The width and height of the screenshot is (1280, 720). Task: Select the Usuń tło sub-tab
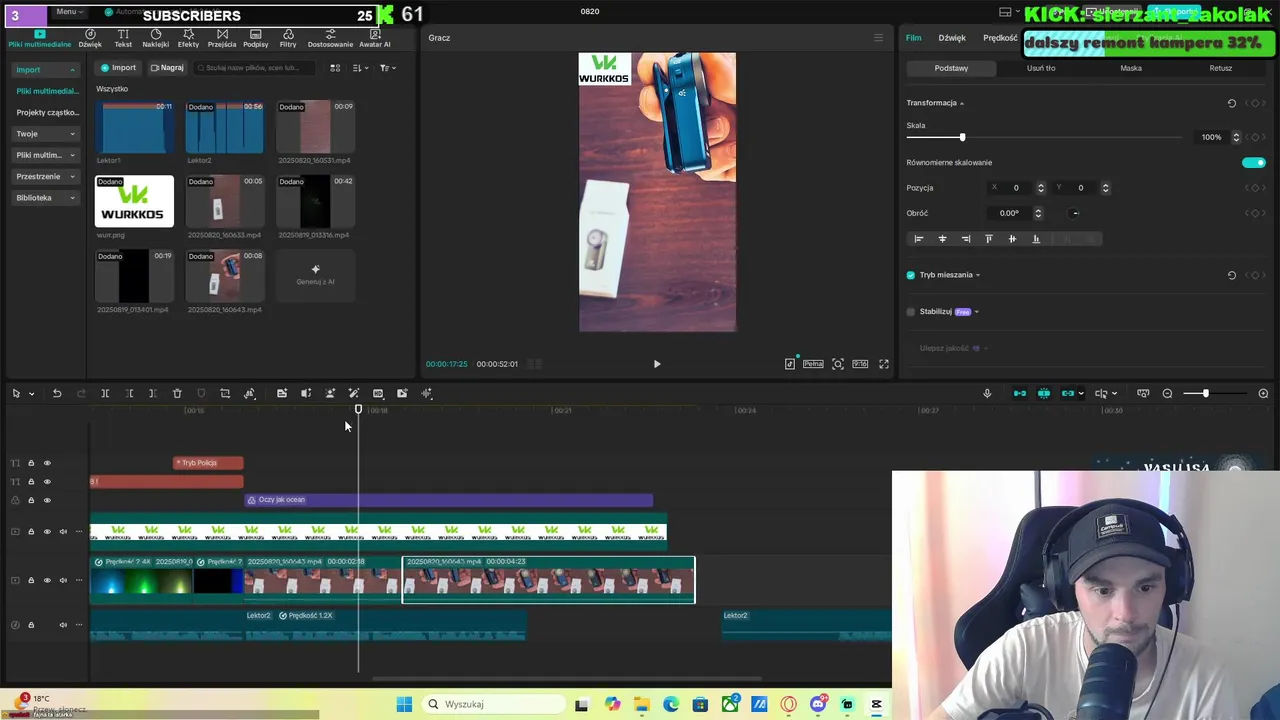point(1041,68)
